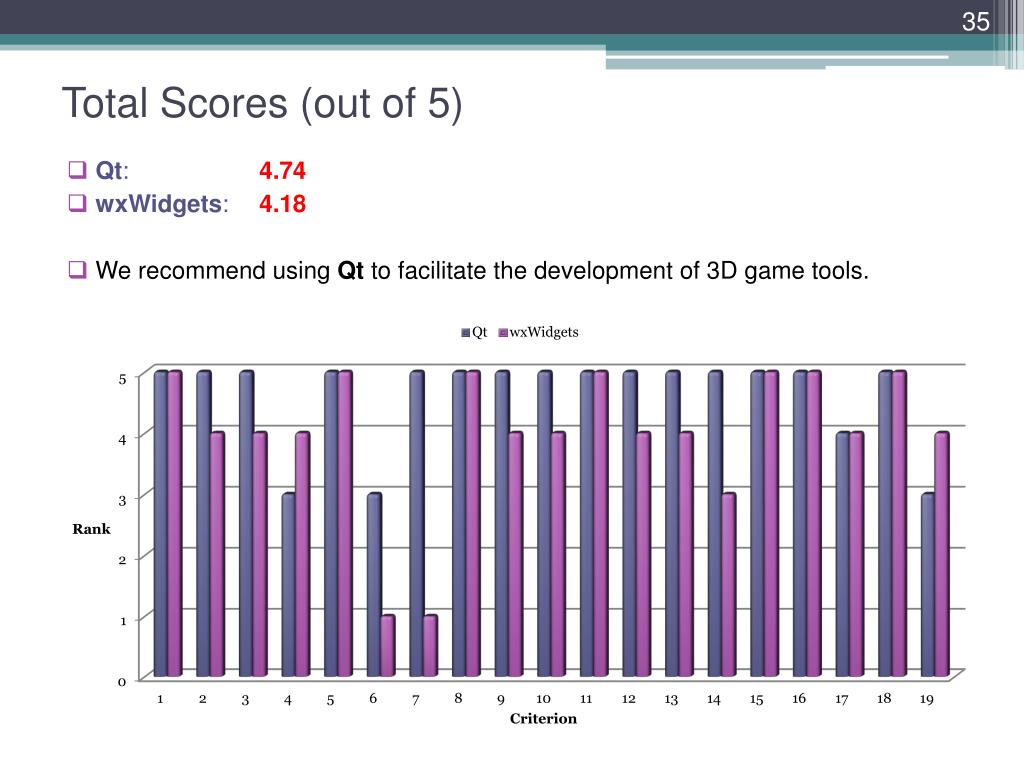Click the y-axis tick label 5
Screen dimensions: 1024x768
pyautogui.click(x=122, y=379)
